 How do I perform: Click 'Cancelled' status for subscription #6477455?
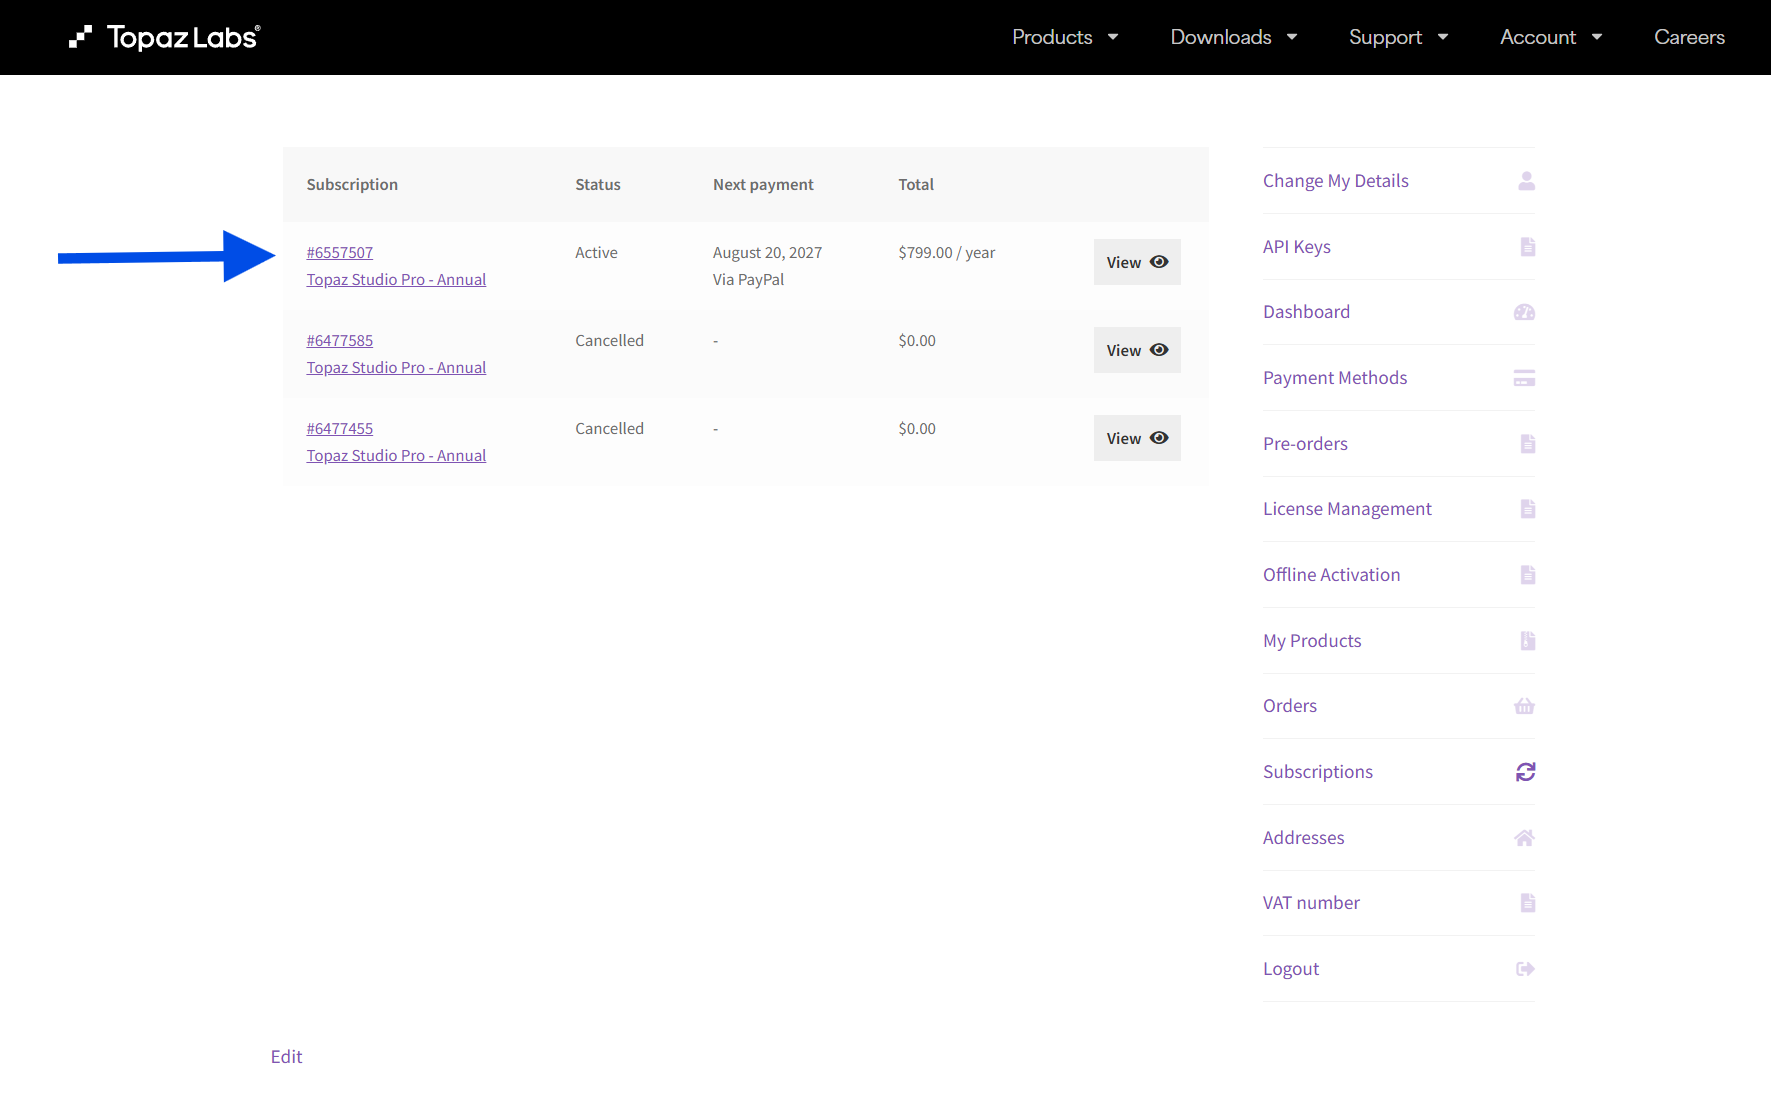(609, 429)
